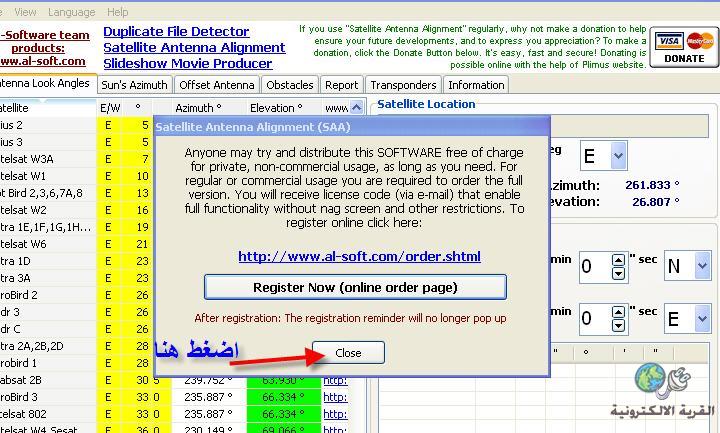Click the 26.807 ° elevation value
This screenshot has width=720, height=433.
click(655, 202)
